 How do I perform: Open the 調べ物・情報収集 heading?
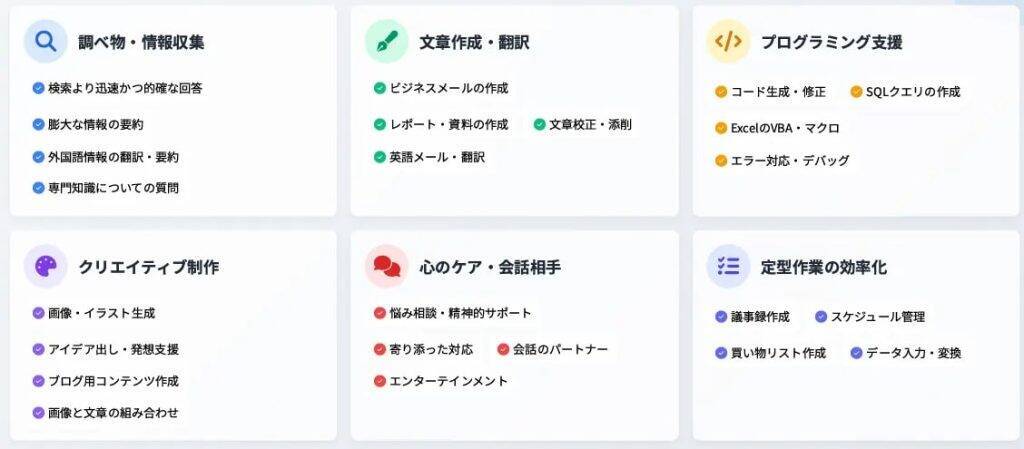pyautogui.click(x=141, y=42)
